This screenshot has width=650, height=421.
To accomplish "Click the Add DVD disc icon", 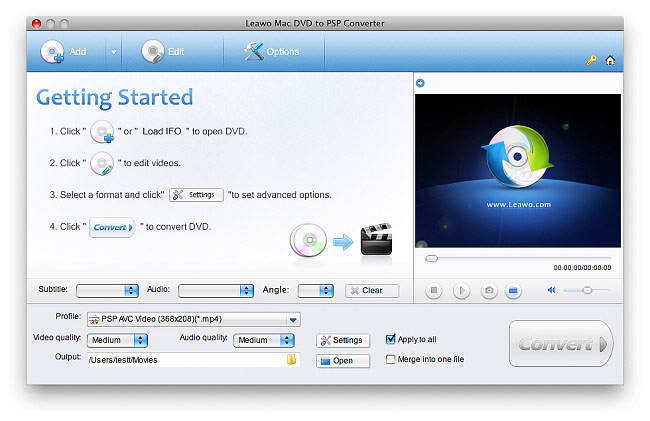I will pos(52,52).
